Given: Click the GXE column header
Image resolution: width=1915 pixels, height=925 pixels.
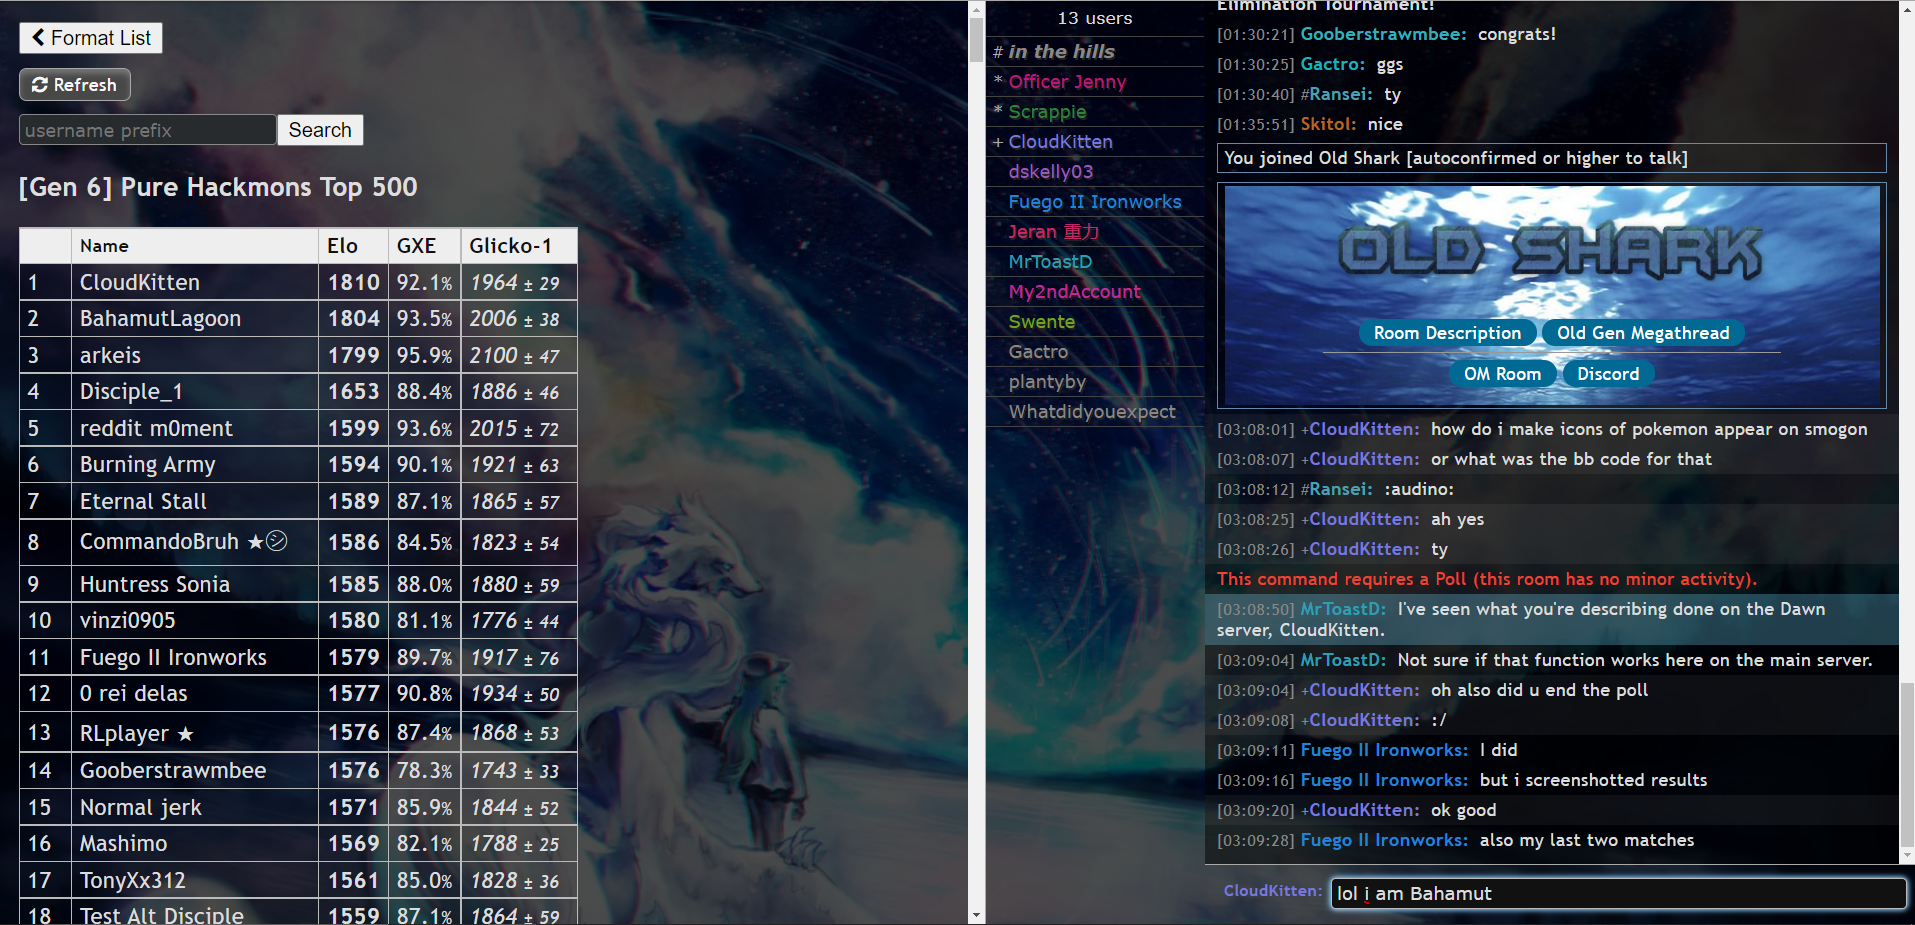Looking at the screenshot, I should coord(425,246).
